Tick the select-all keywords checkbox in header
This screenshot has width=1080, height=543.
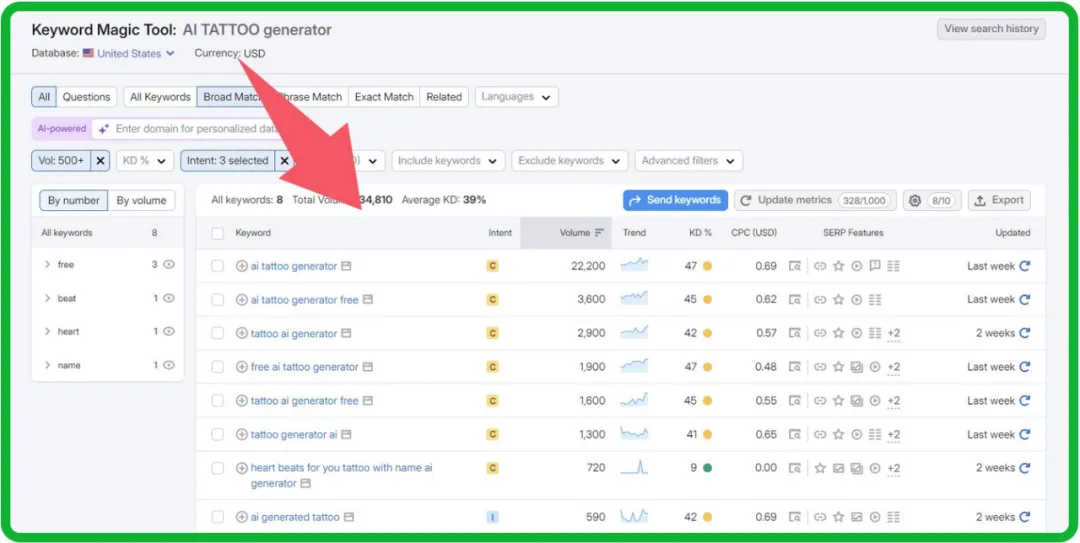pos(218,233)
